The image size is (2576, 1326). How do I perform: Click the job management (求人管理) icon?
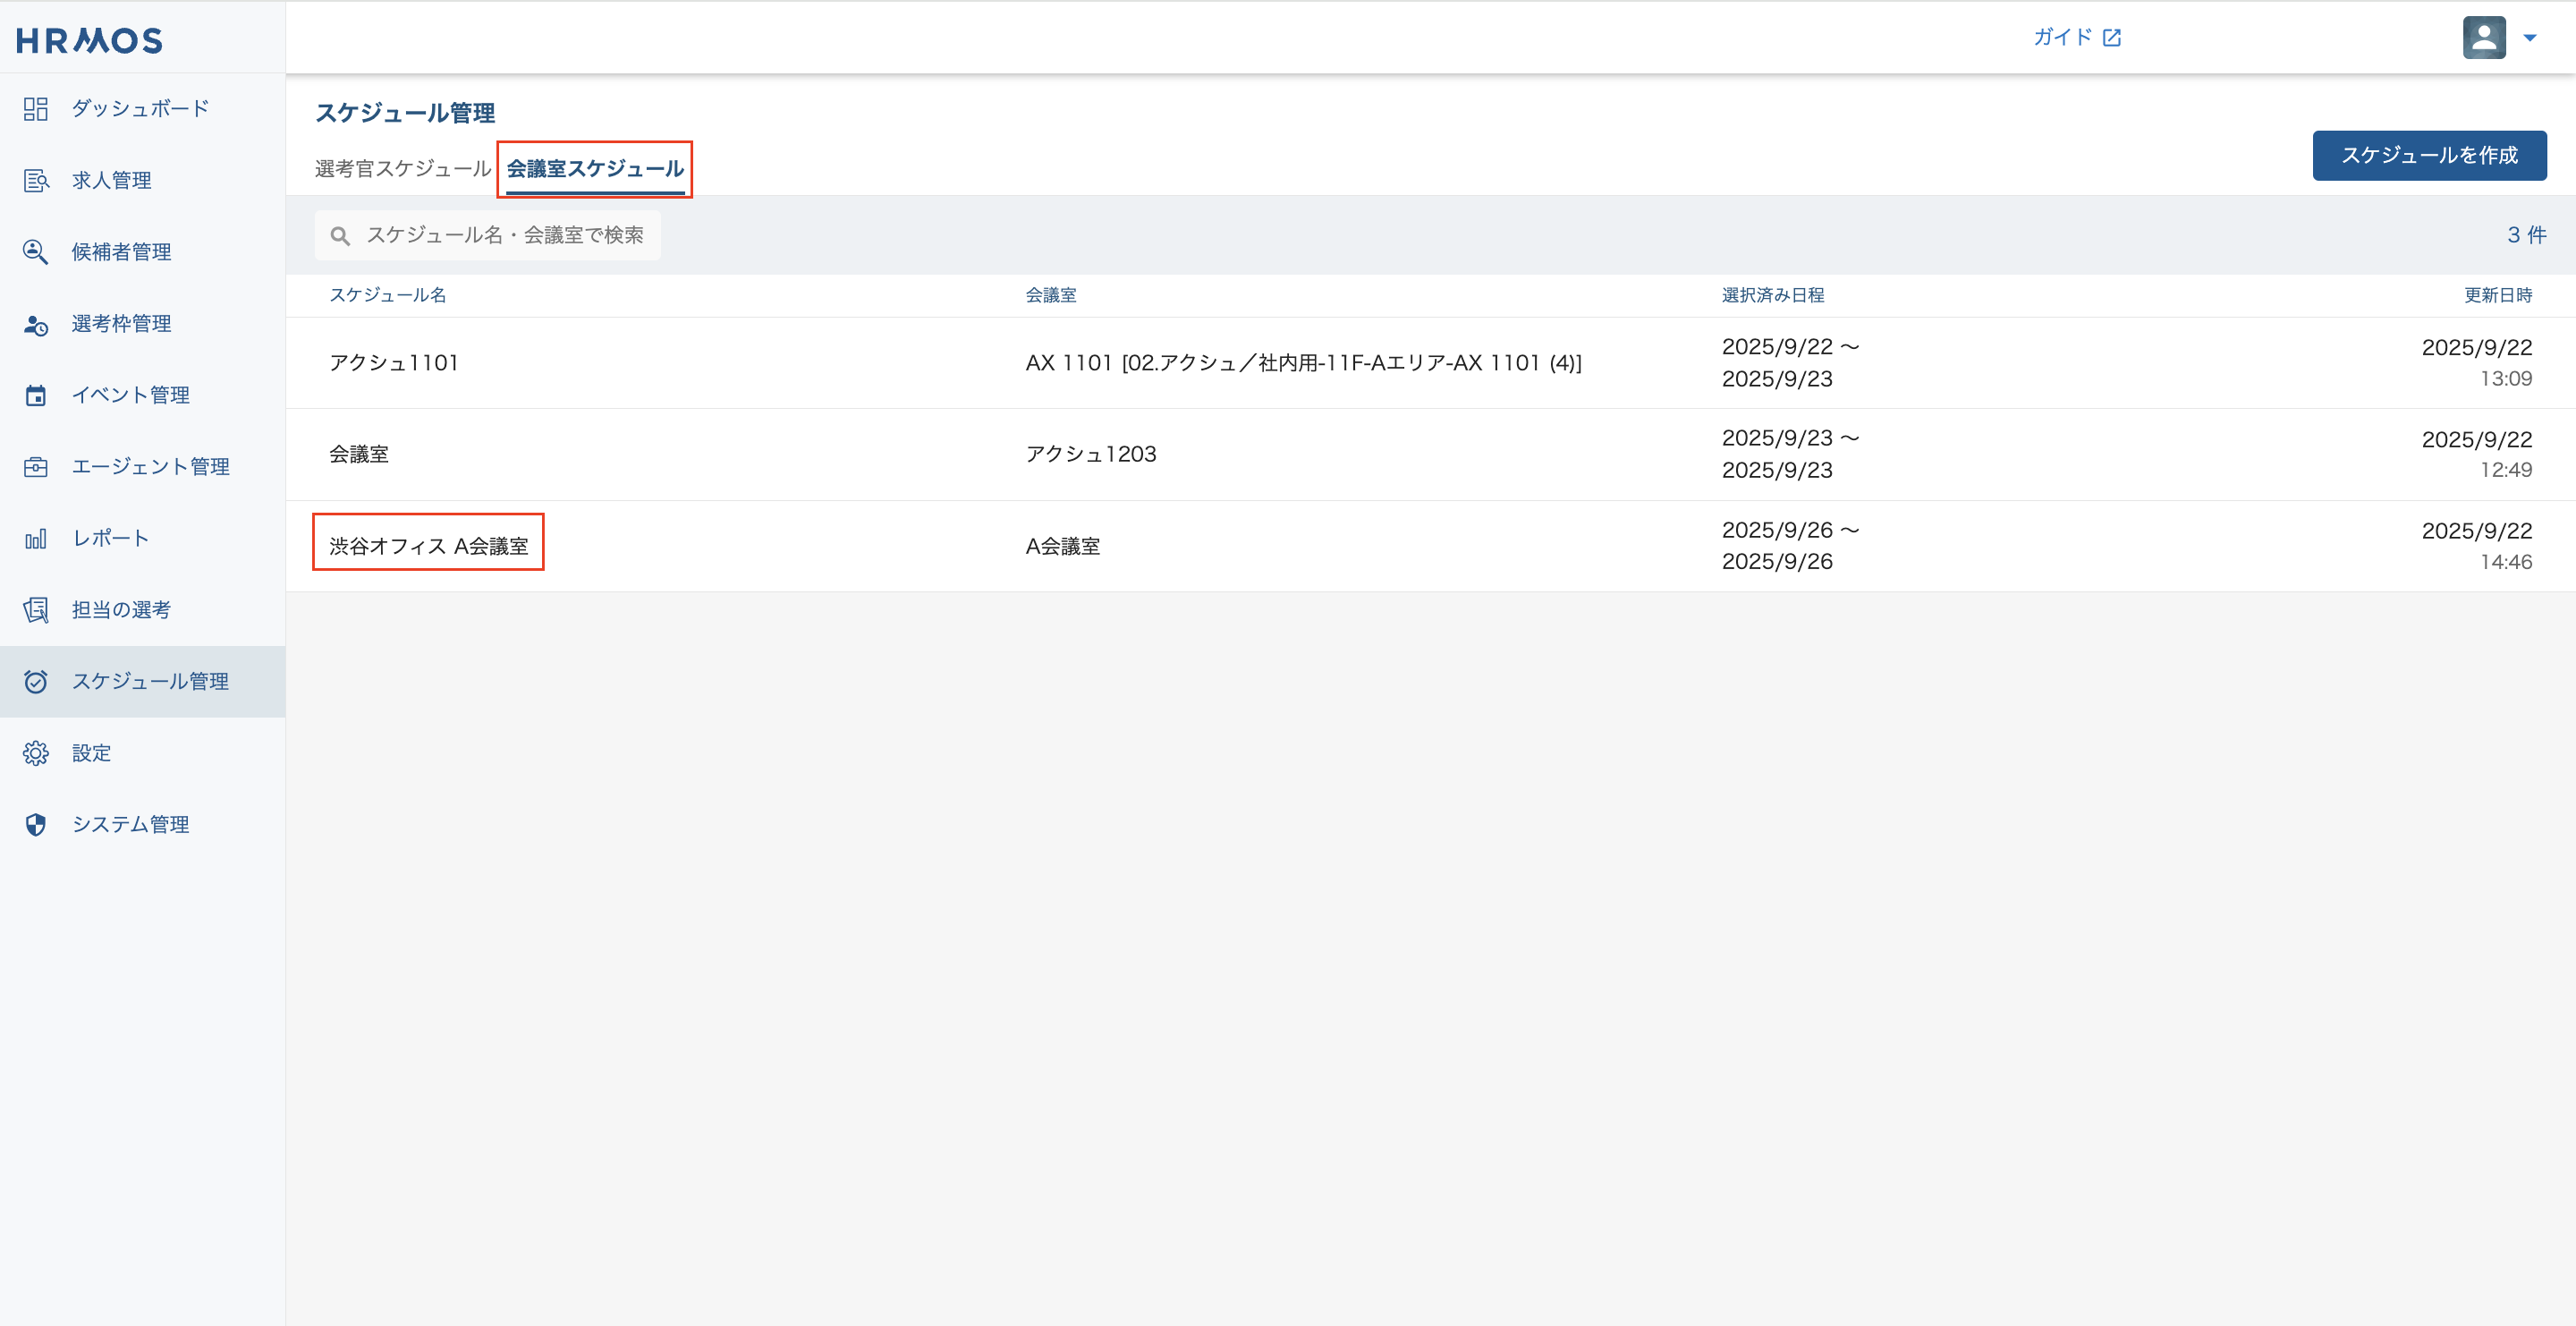tap(36, 180)
